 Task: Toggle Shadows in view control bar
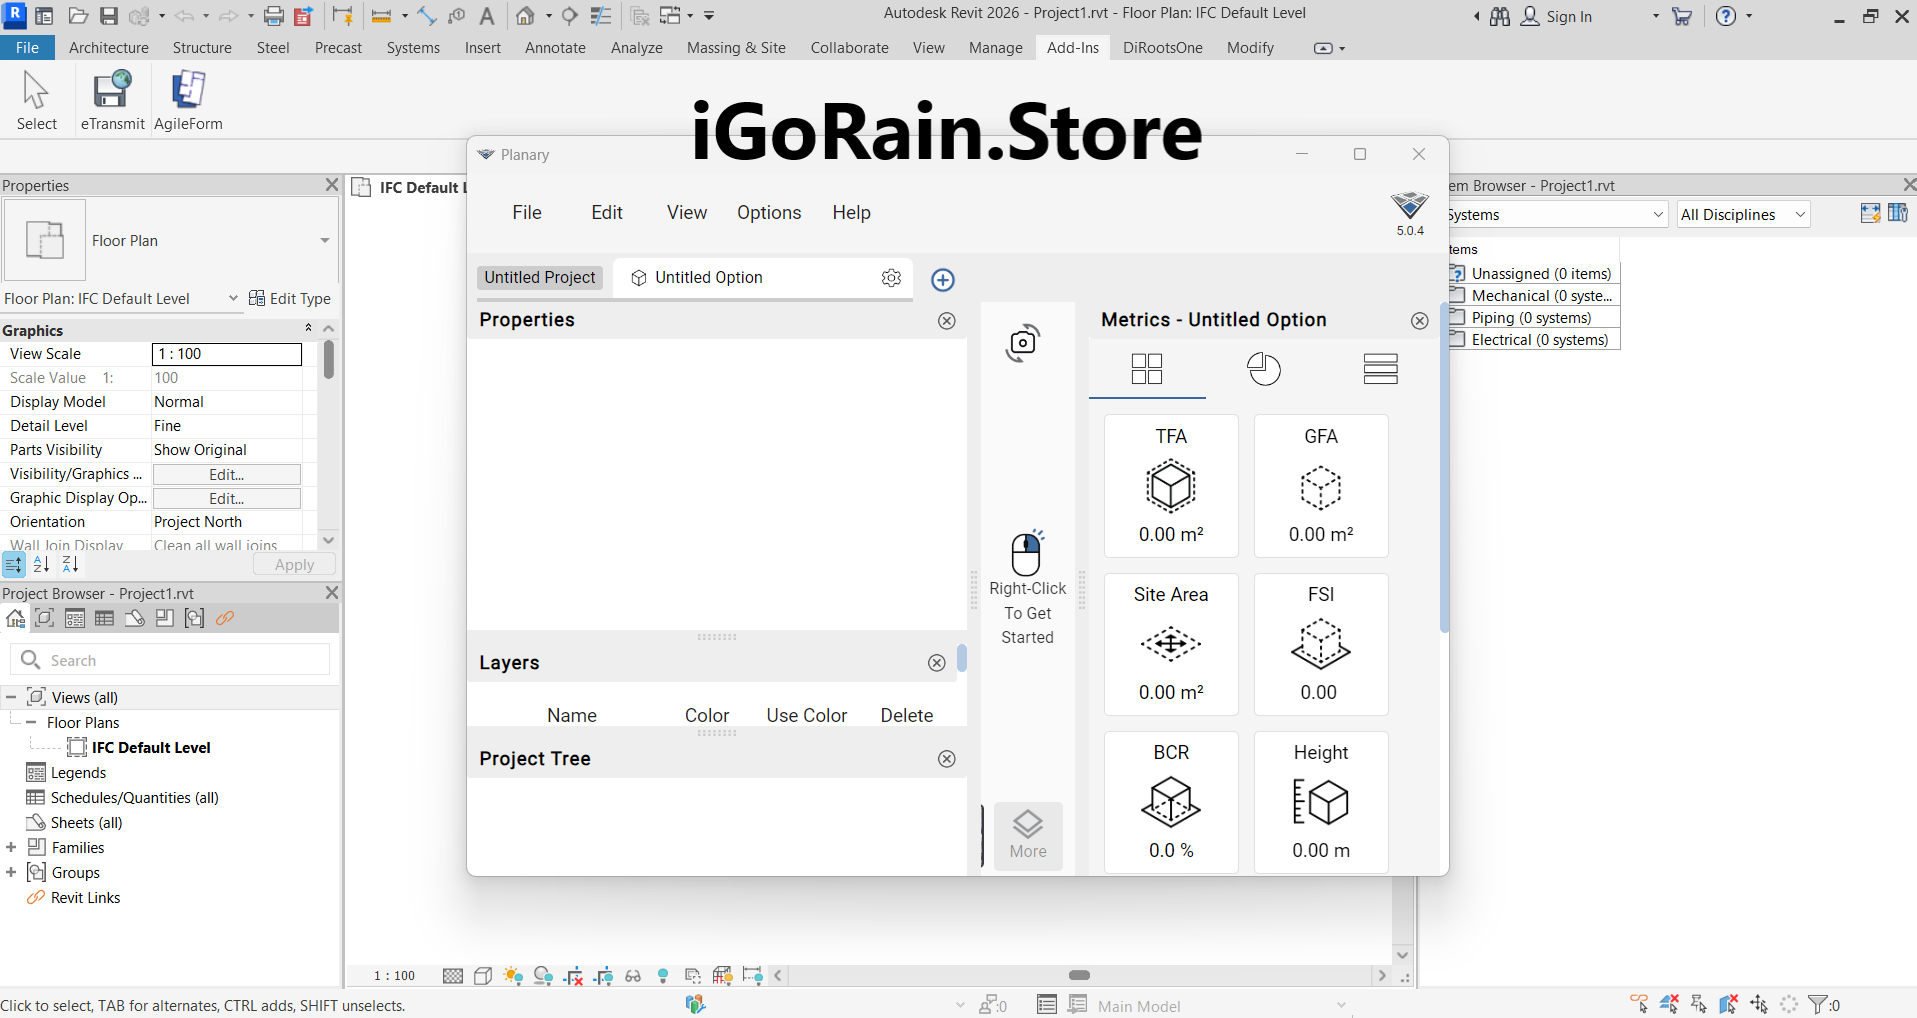(x=543, y=976)
